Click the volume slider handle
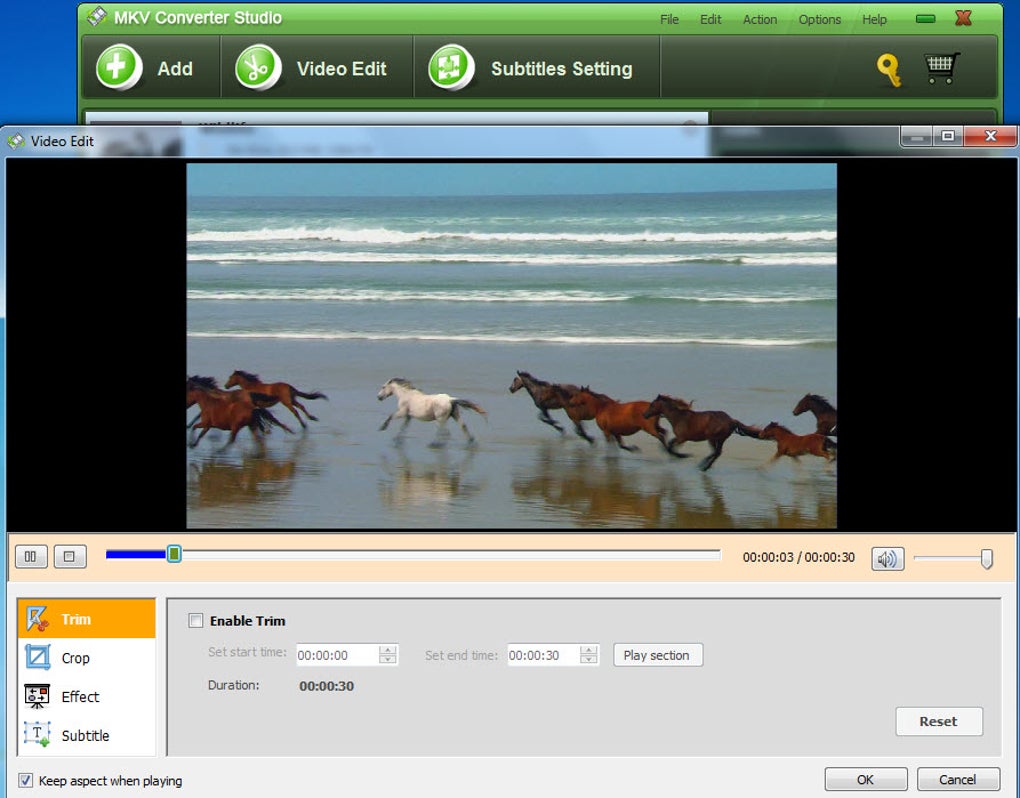The height and width of the screenshot is (798, 1020). [986, 559]
